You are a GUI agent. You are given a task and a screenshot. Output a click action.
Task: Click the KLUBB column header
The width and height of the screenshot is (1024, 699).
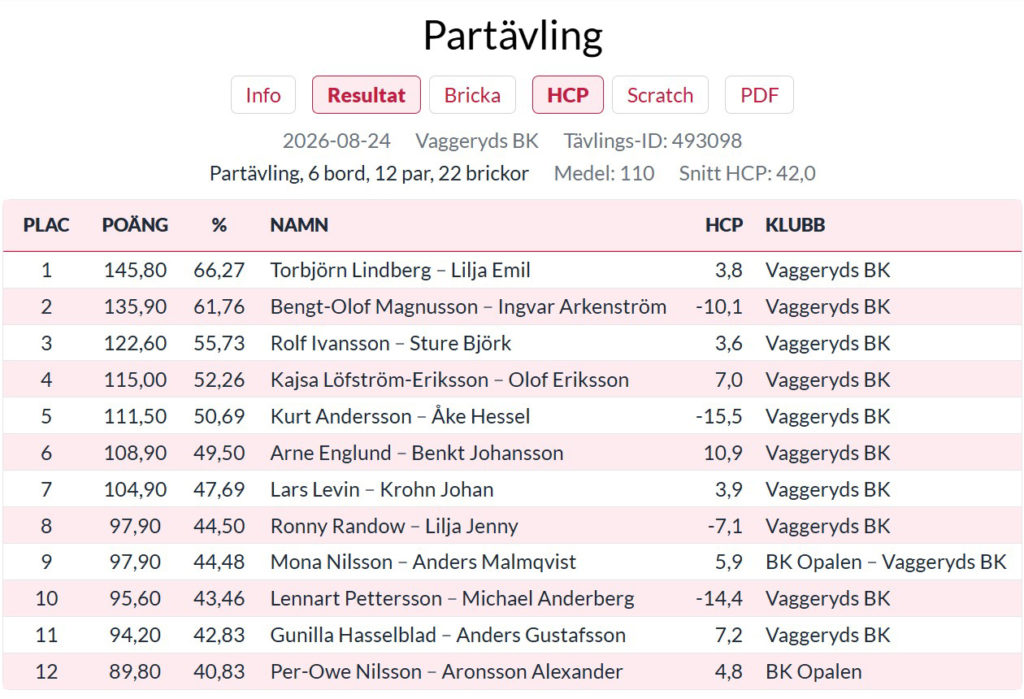coord(795,225)
